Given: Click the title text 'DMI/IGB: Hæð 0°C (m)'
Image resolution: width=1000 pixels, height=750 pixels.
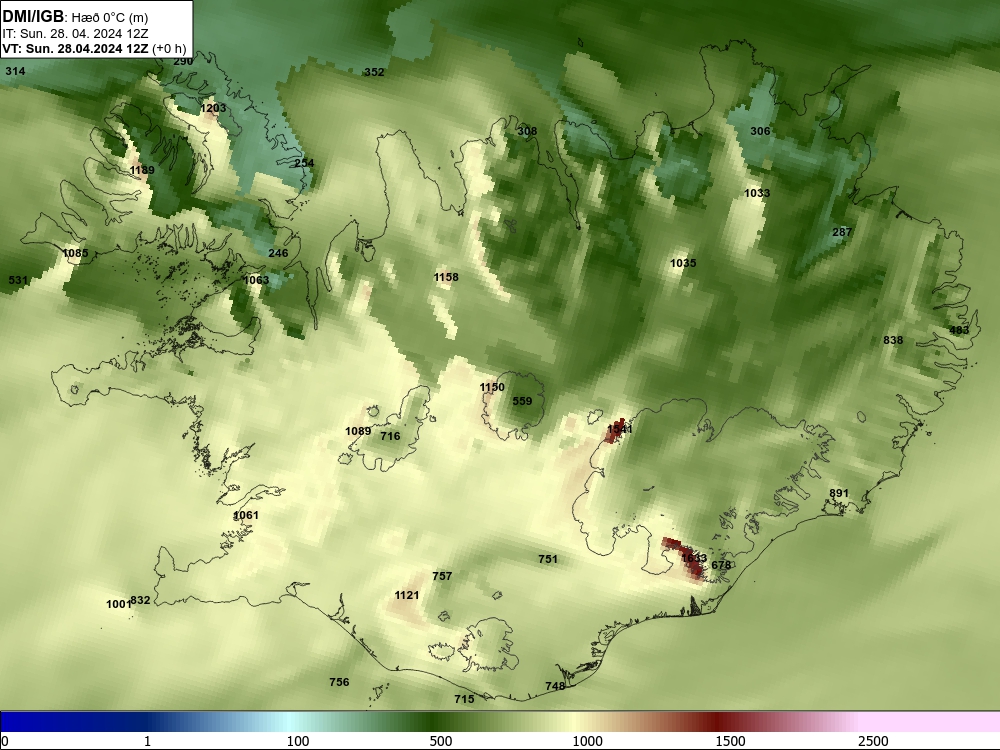Looking at the screenshot, I should click(75, 17).
